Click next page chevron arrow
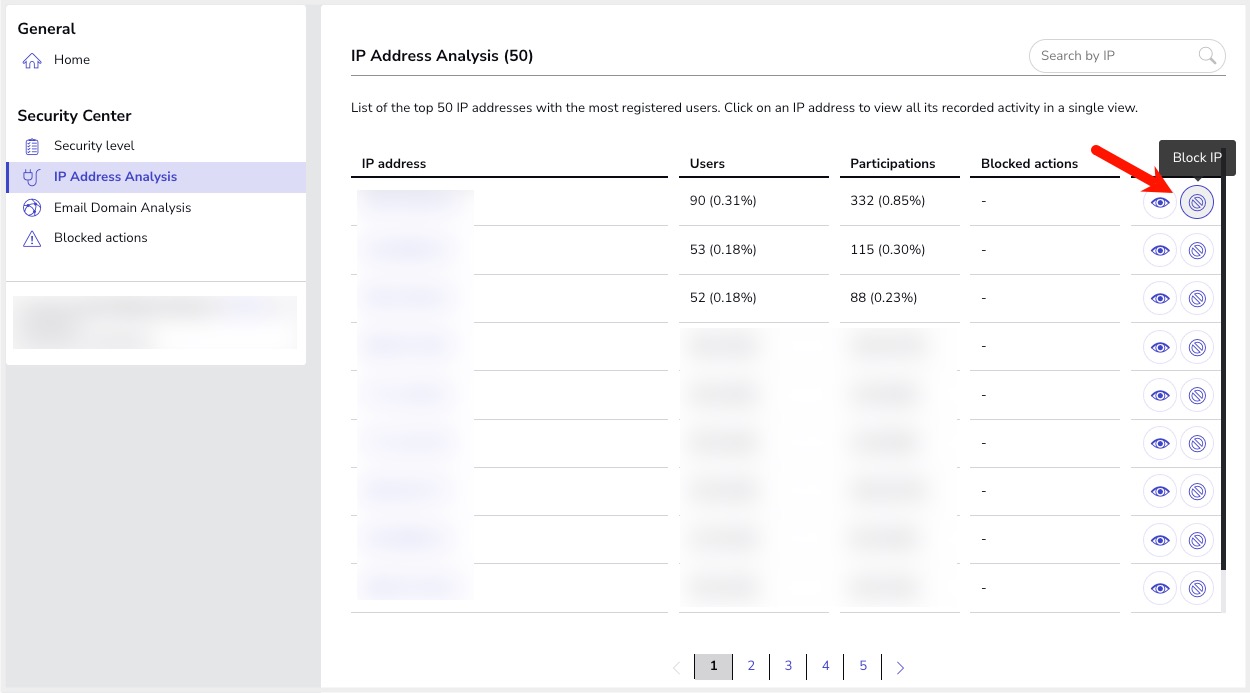 [900, 667]
